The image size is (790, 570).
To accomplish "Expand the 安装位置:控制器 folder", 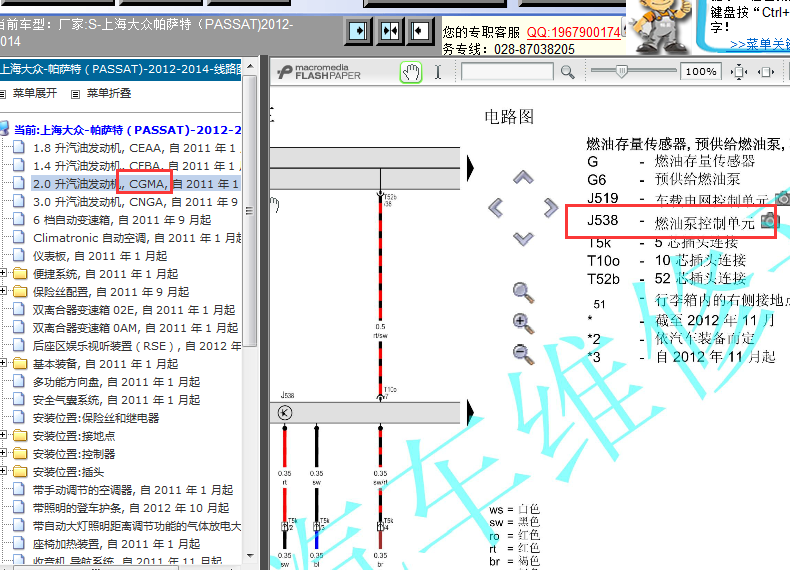I will 3,453.
